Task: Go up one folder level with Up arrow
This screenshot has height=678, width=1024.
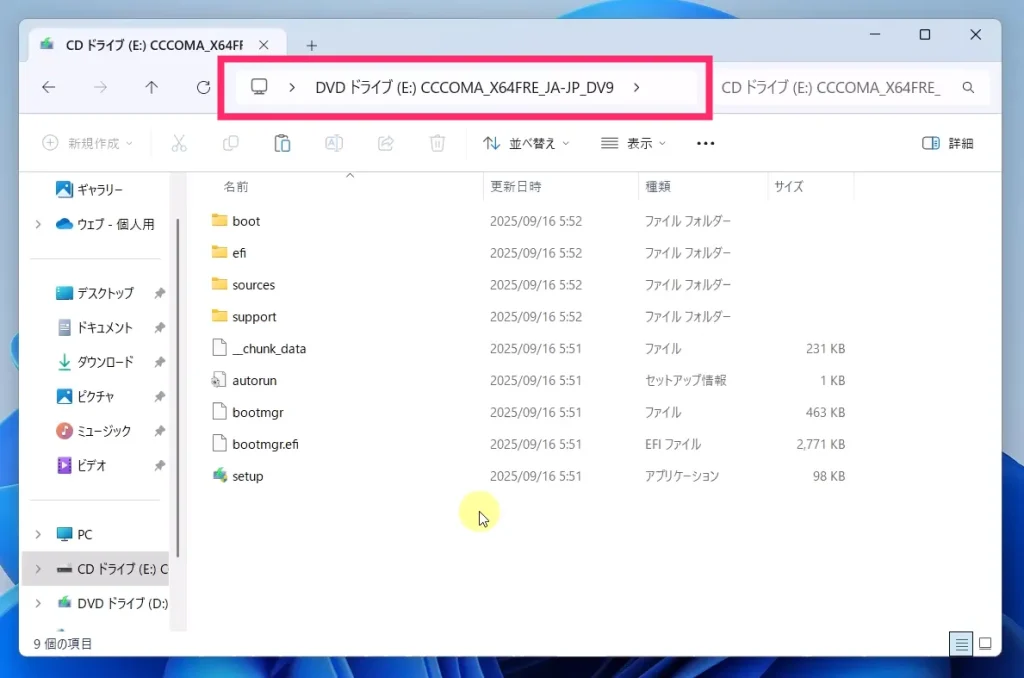Action: point(152,88)
